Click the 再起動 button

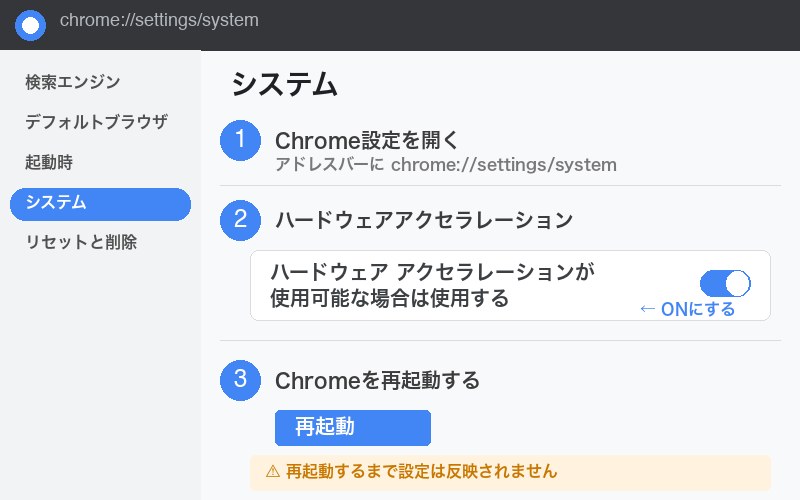(x=353, y=428)
